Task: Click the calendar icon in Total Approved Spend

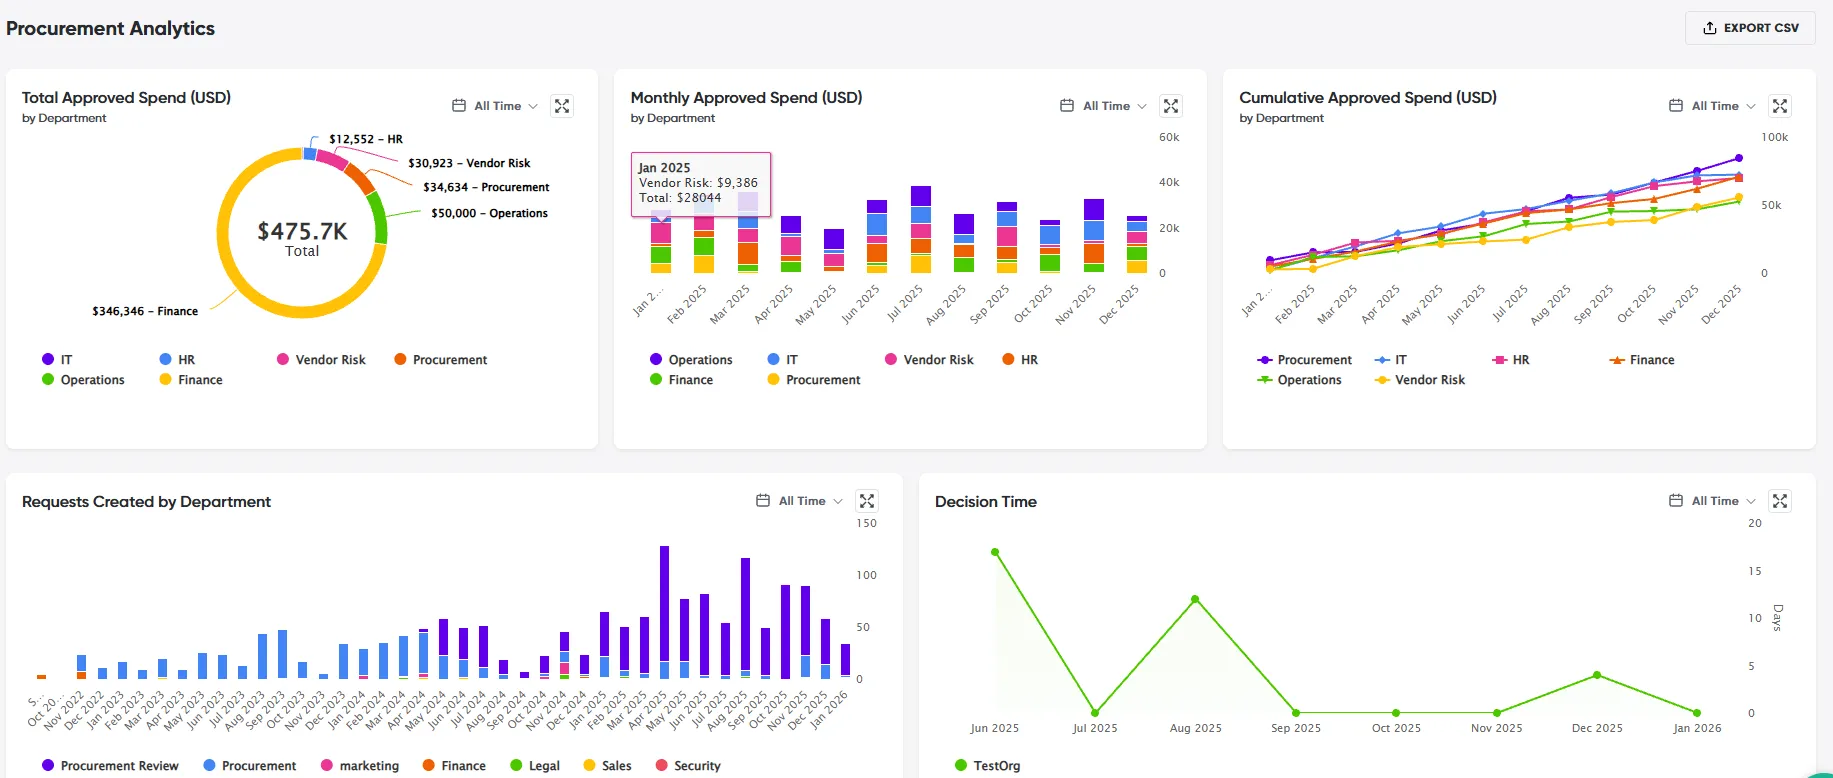Action: (x=459, y=106)
